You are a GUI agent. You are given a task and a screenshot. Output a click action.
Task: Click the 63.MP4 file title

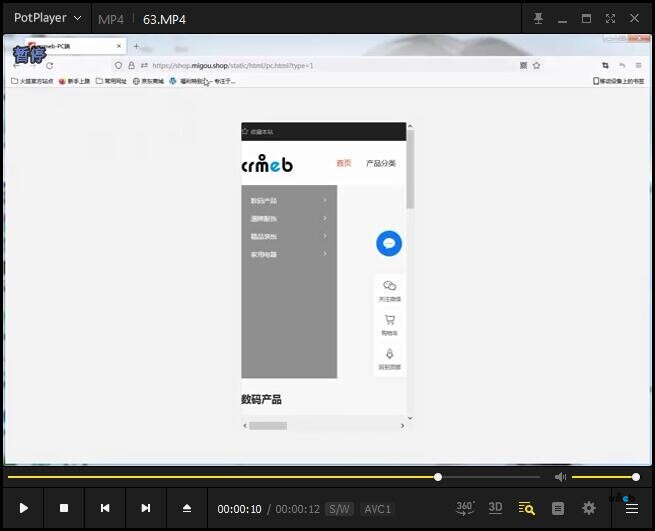[x=164, y=19]
